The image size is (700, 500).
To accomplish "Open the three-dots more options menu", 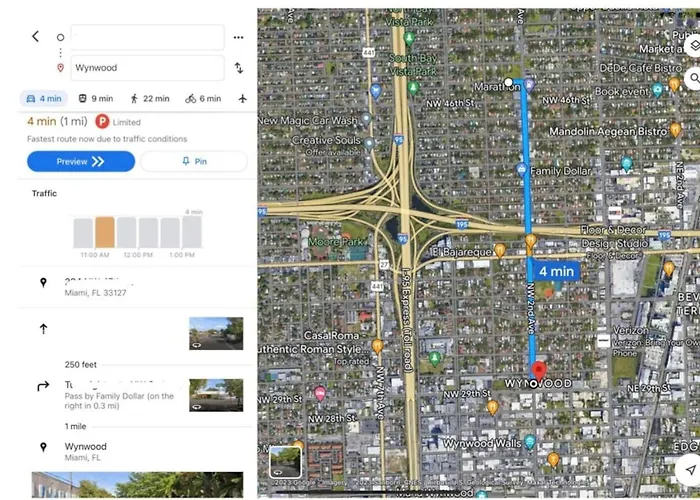I will coord(238,38).
